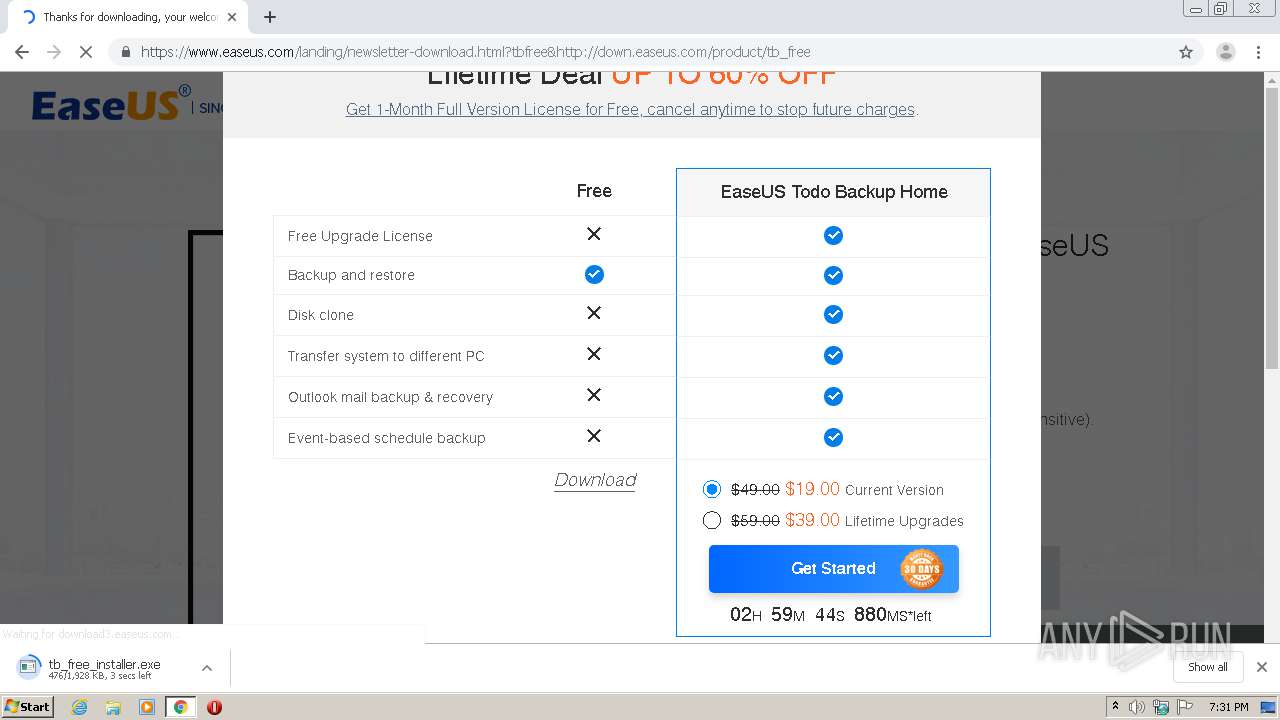Open Windows Explorer folder from the taskbar
Image resolution: width=1280 pixels, height=720 pixels.
[x=113, y=707]
